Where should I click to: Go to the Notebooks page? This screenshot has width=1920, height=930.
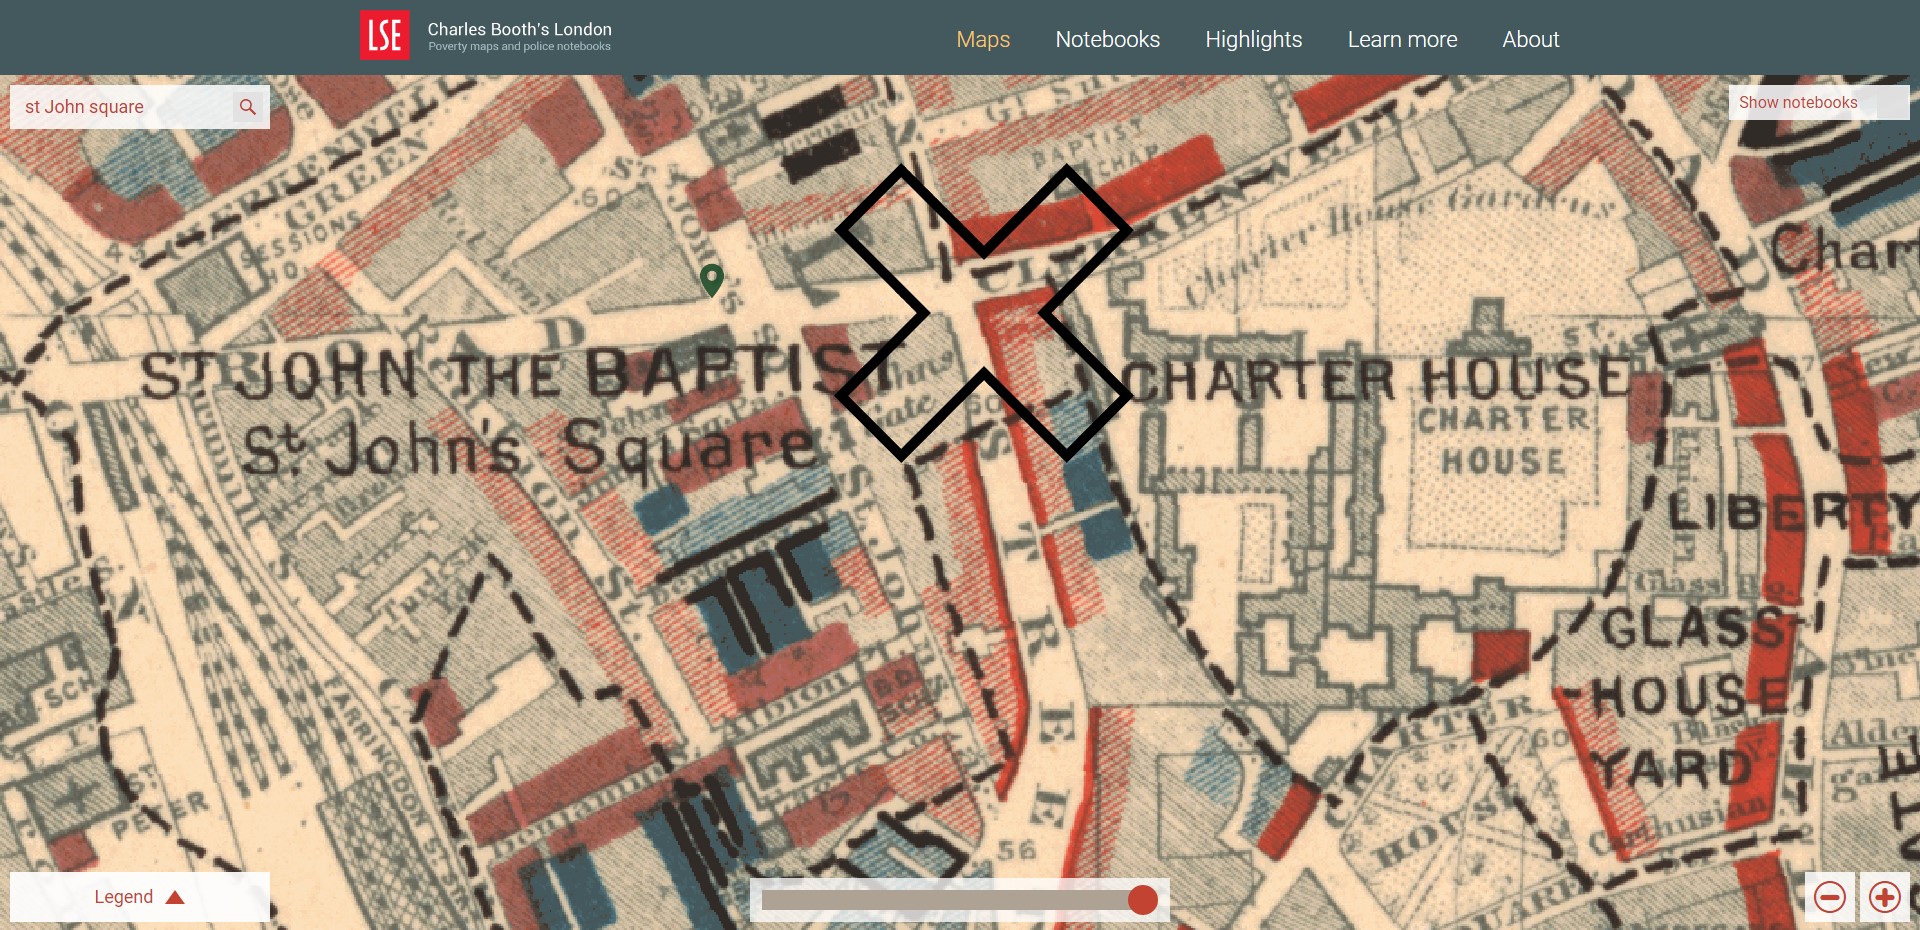[x=1107, y=39]
